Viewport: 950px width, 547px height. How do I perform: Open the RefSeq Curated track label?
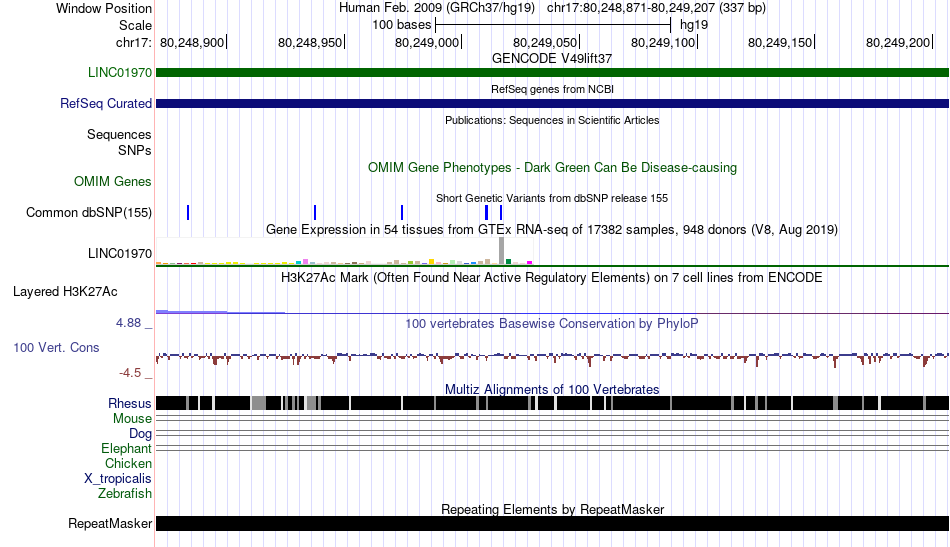(106, 104)
